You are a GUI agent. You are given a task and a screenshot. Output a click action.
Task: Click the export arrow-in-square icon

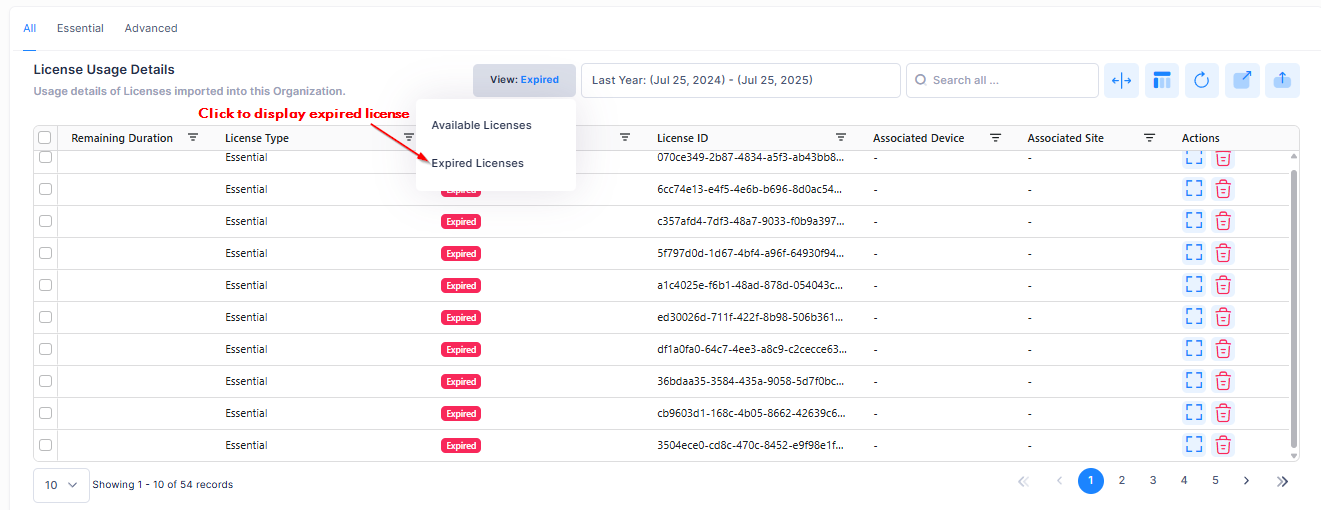point(1242,81)
